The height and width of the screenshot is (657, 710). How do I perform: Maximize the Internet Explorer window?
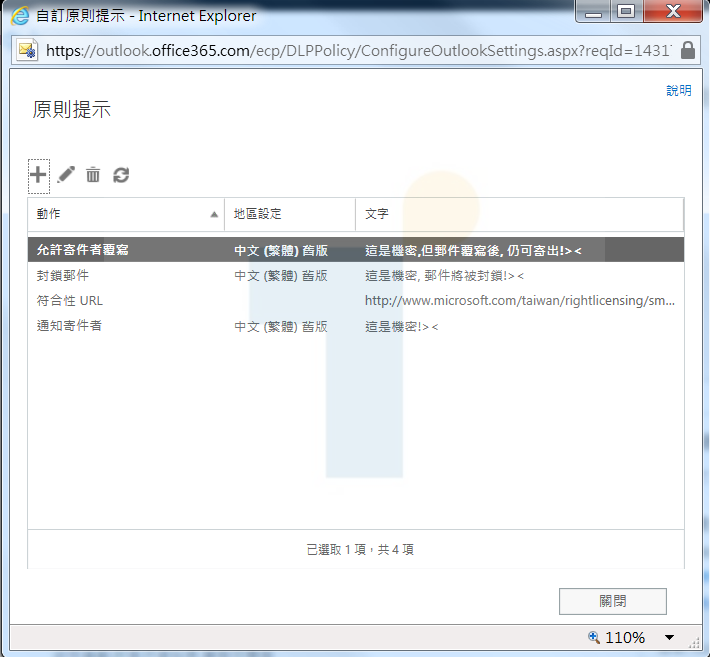coord(626,12)
